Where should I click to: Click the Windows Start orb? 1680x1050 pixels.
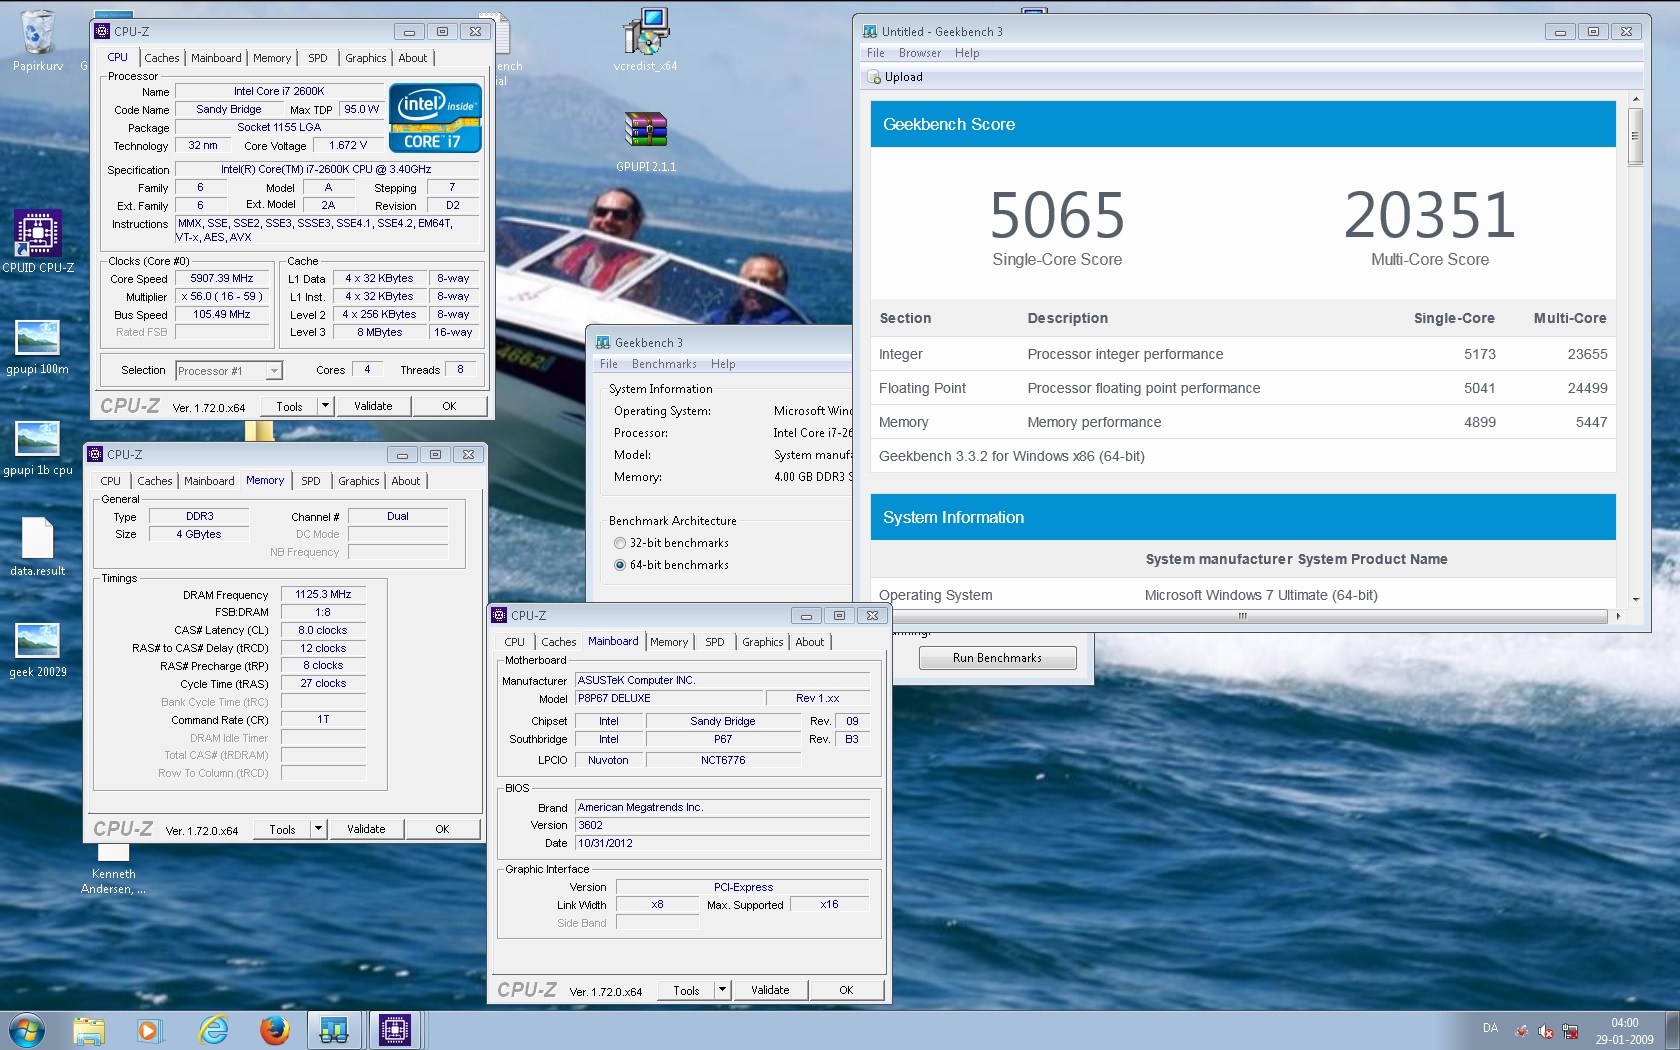pyautogui.click(x=26, y=1030)
